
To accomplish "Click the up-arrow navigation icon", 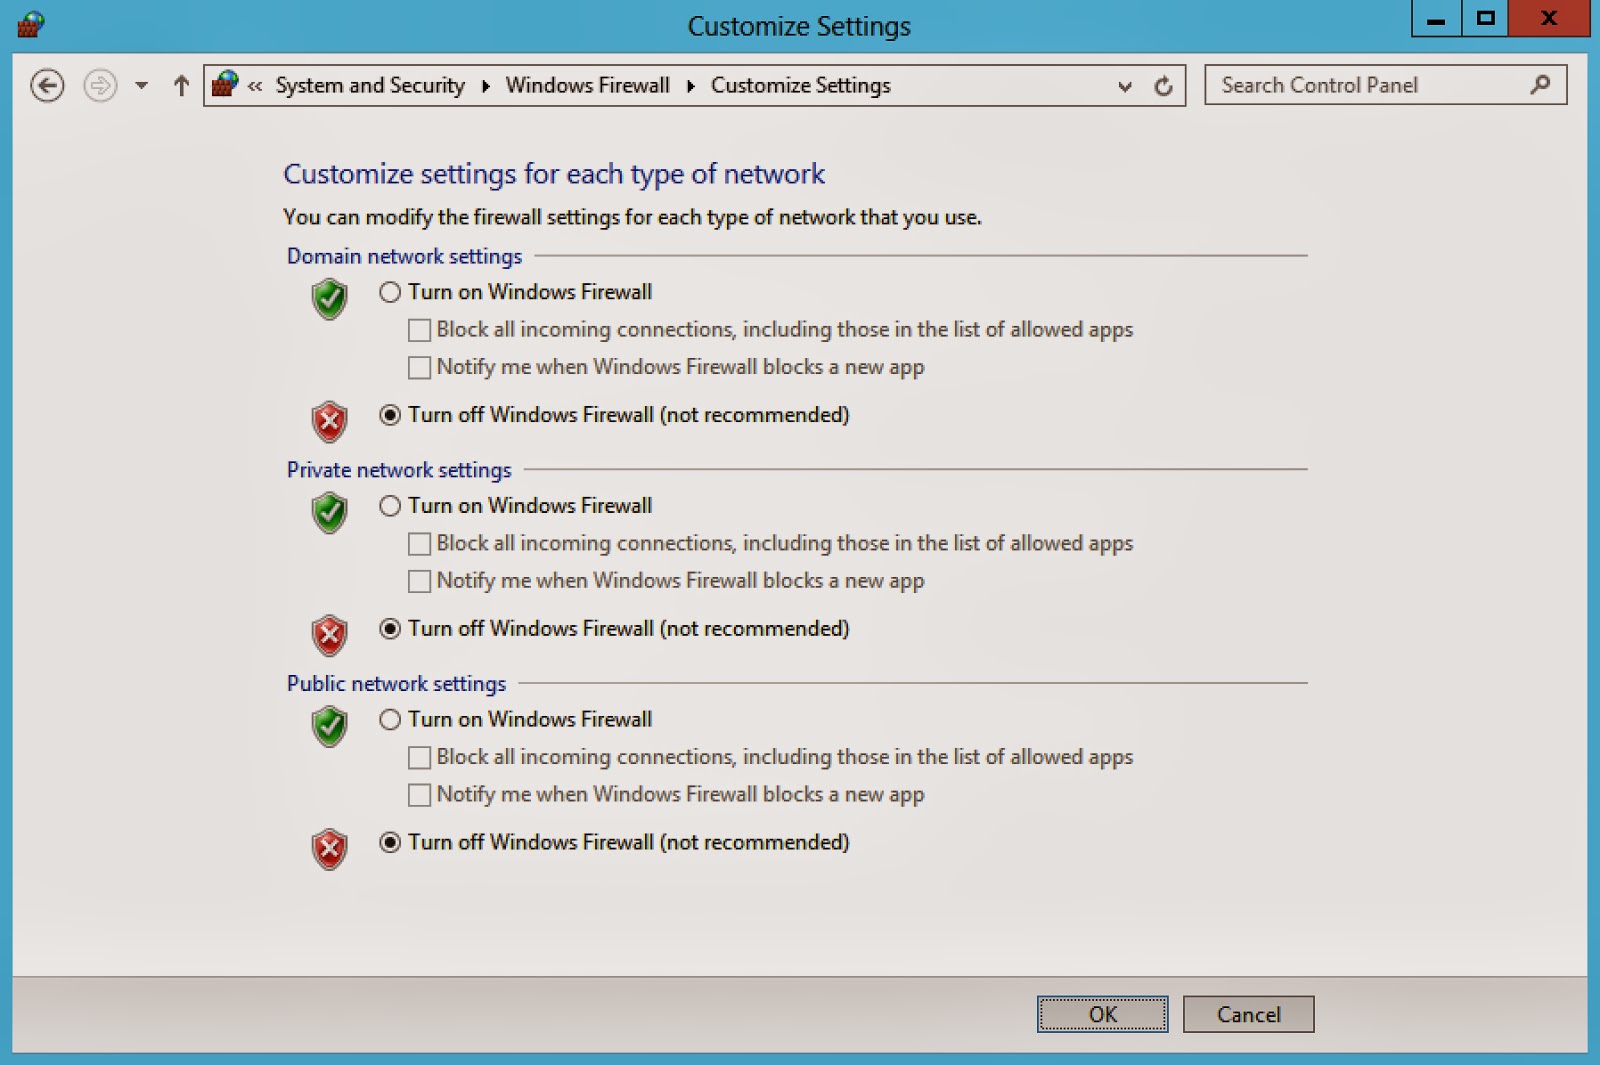I will 180,85.
